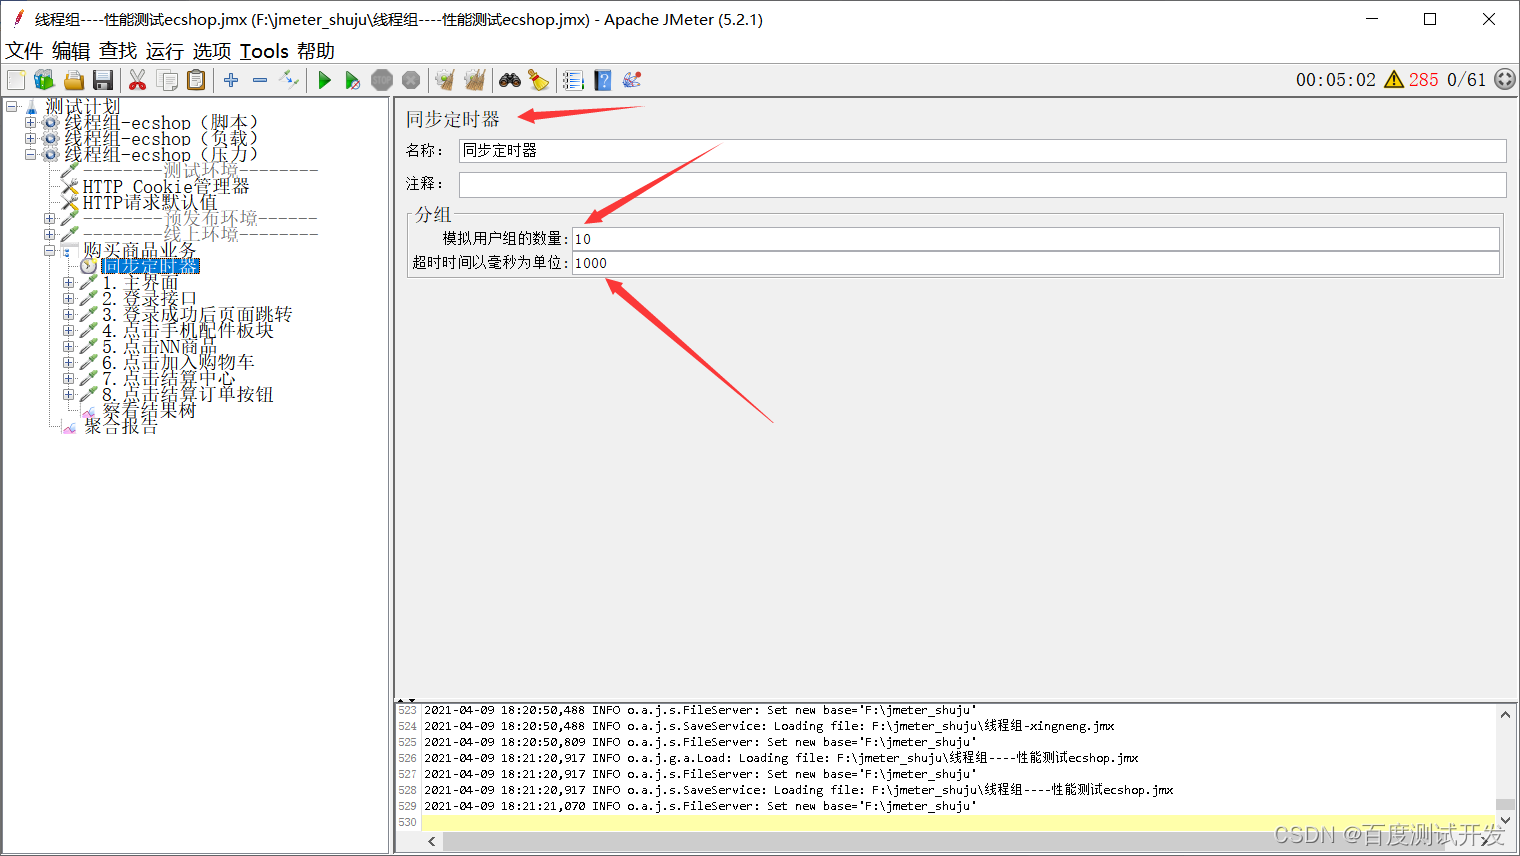
Task: Click the 模拟用户组的数量 field
Action: pos(1035,239)
